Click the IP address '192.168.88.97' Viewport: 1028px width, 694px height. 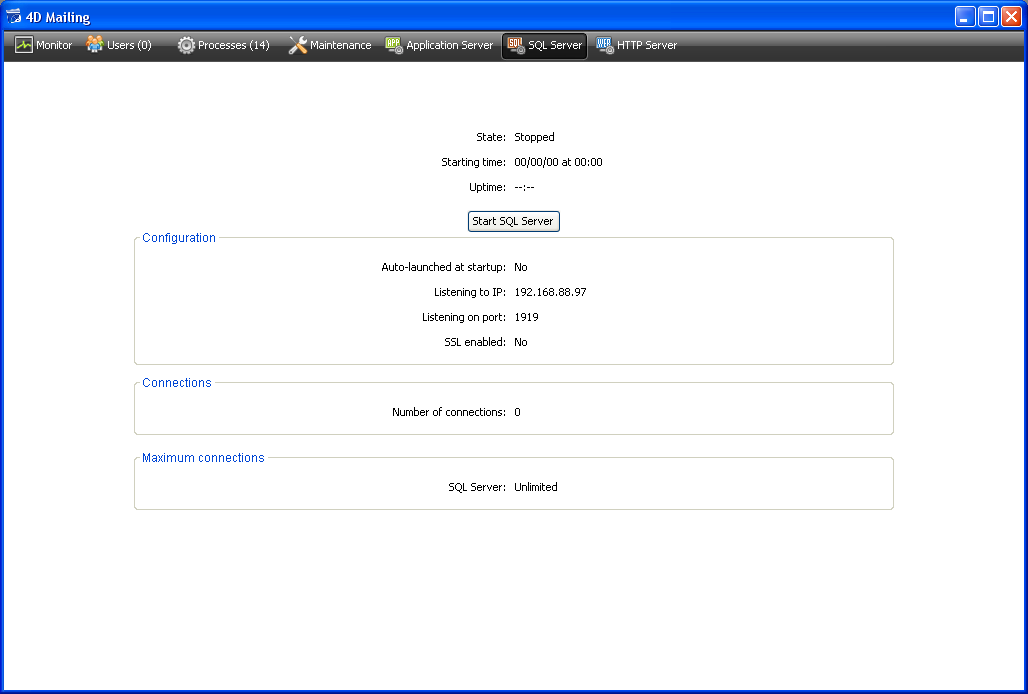point(551,292)
